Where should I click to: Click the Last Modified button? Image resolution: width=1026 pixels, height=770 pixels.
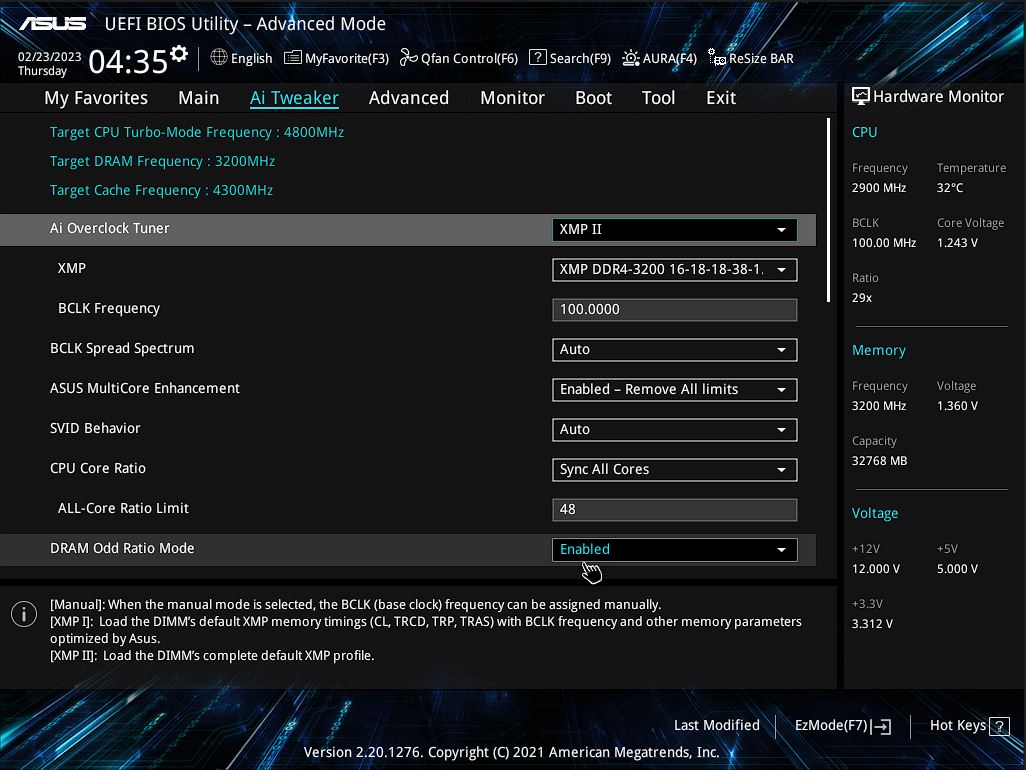click(x=716, y=726)
